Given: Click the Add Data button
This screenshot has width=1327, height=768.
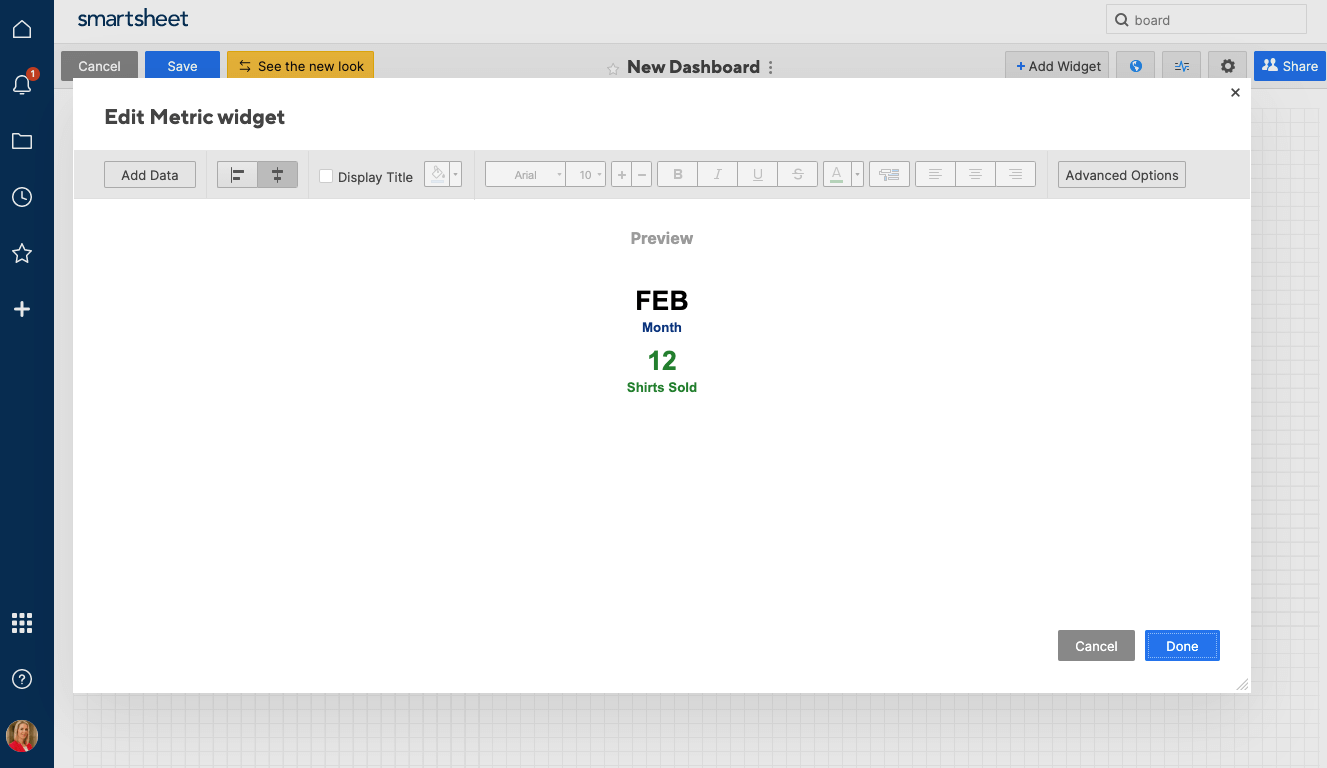Looking at the screenshot, I should pos(150,175).
